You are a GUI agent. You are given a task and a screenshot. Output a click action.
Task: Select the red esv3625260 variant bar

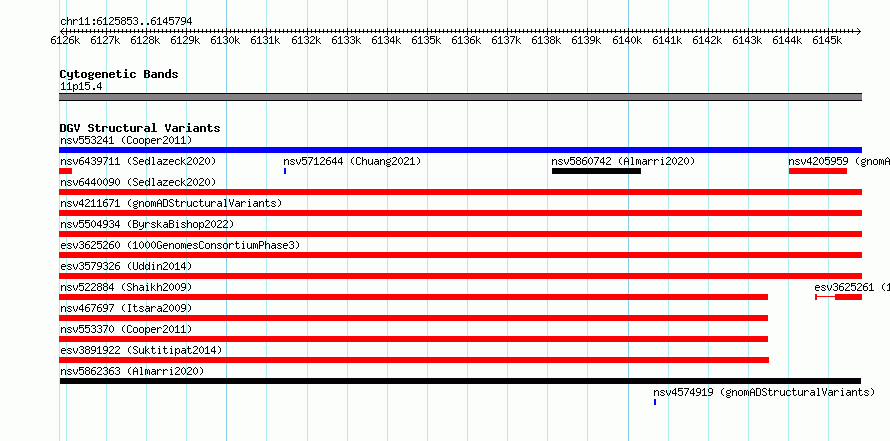(460, 255)
